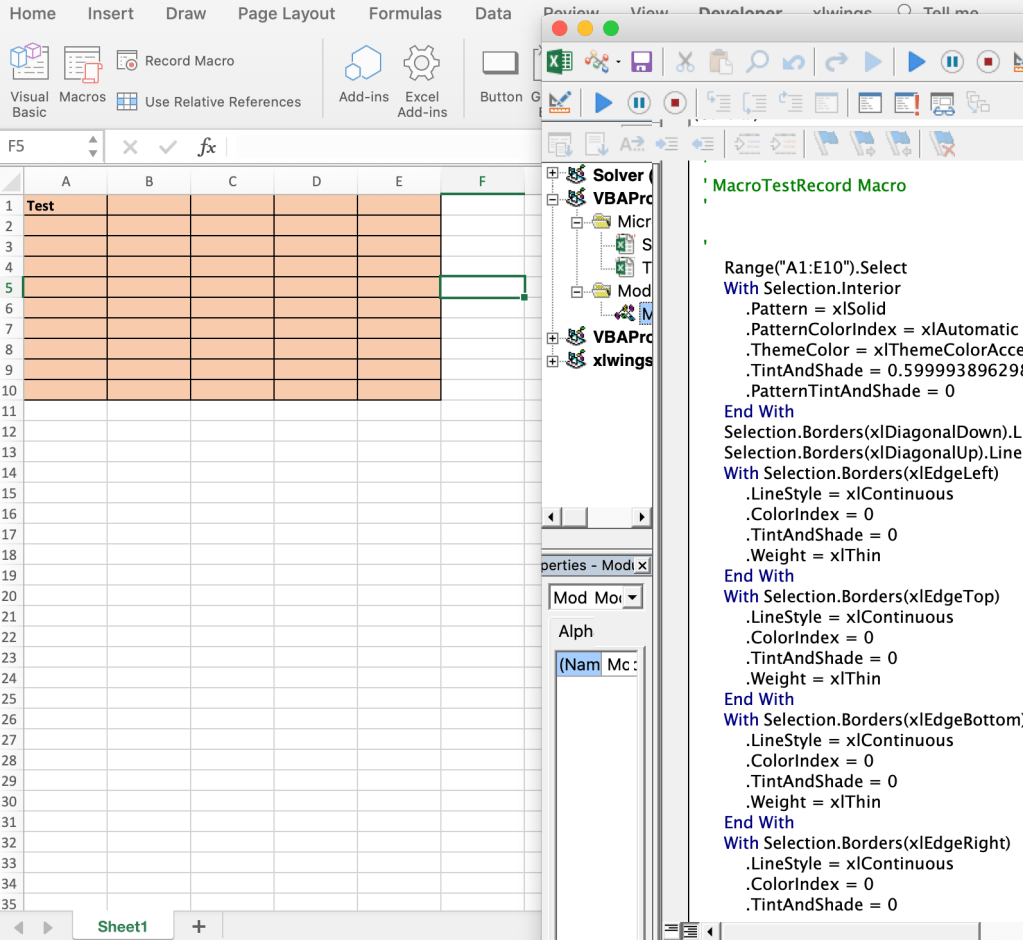The width and height of the screenshot is (1023, 940).
Task: Click the Add-ins hexagon icon
Action: click(x=363, y=63)
